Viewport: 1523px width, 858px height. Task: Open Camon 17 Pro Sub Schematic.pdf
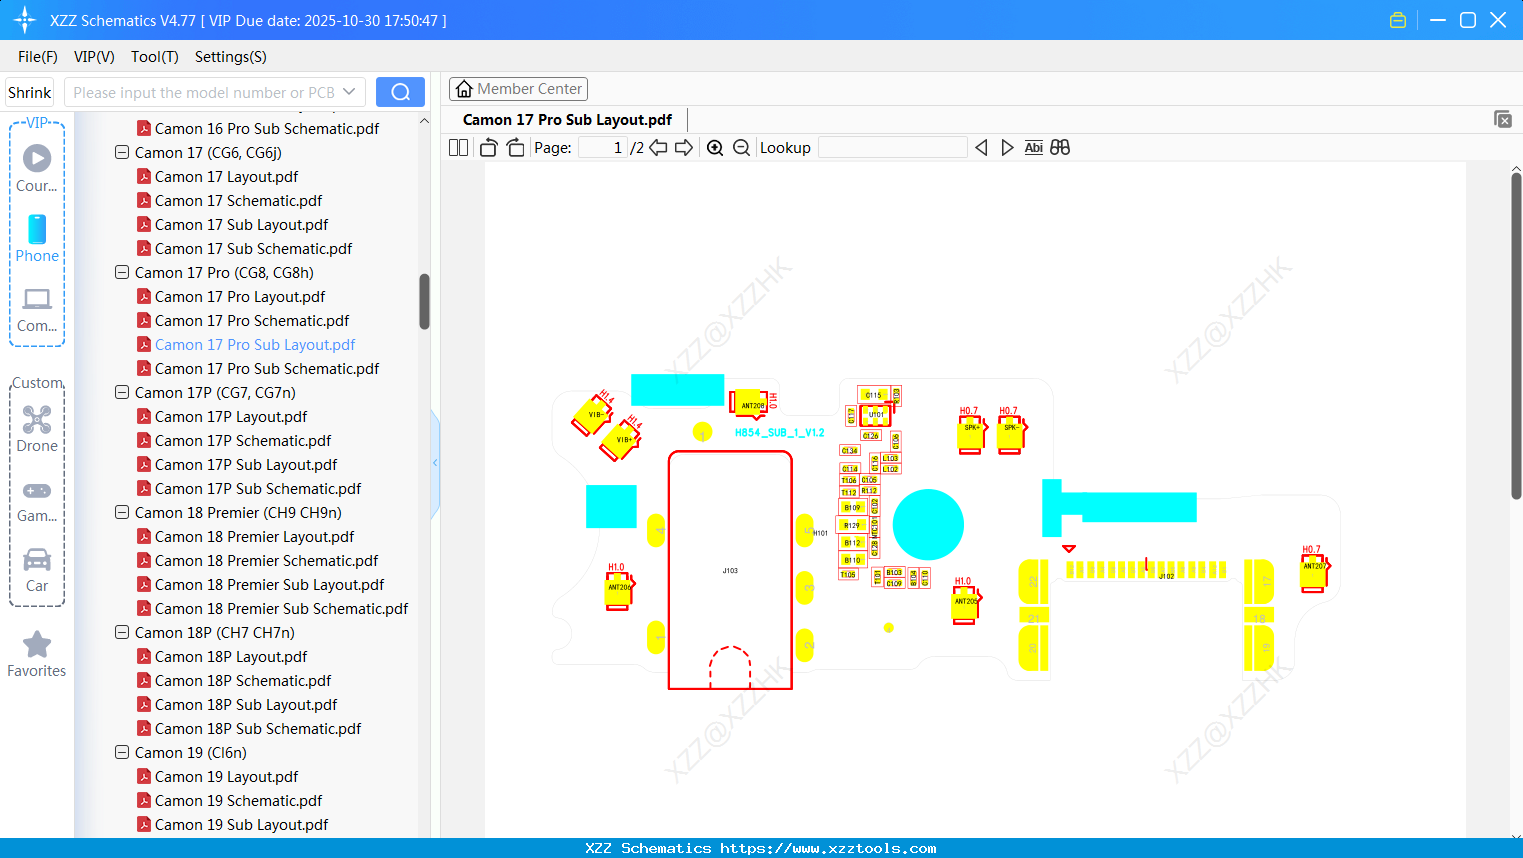tap(267, 369)
